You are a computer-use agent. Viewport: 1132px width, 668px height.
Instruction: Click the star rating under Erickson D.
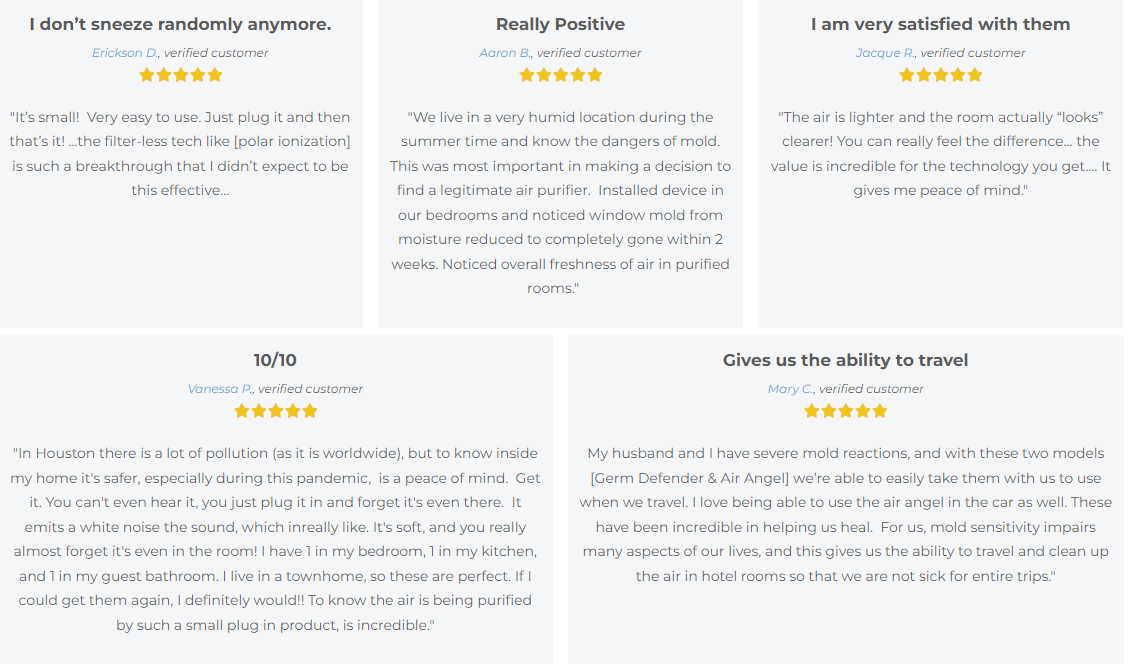(180, 75)
